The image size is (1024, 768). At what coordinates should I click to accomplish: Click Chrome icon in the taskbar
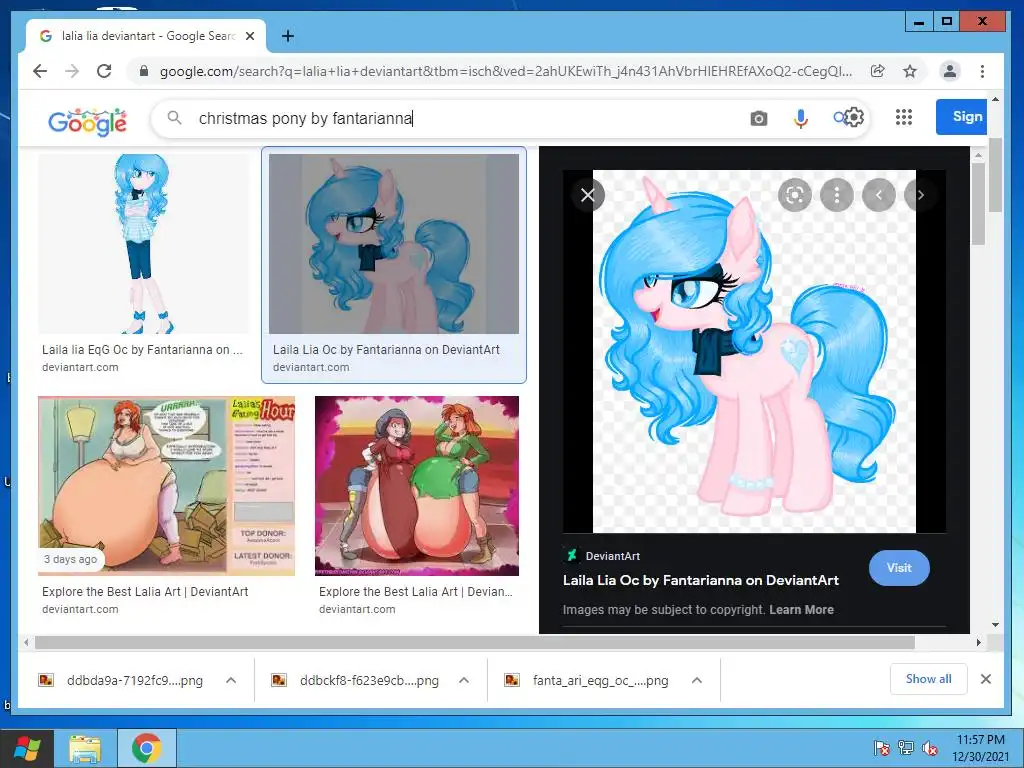(146, 748)
